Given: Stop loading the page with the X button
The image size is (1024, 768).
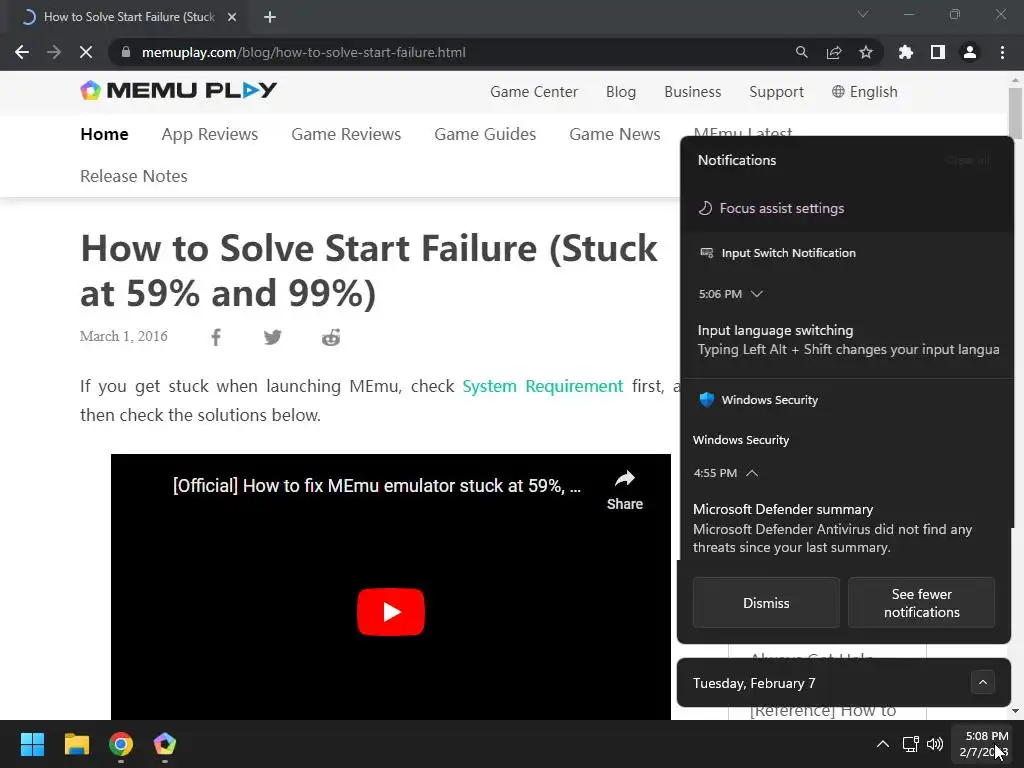Looking at the screenshot, I should [86, 52].
